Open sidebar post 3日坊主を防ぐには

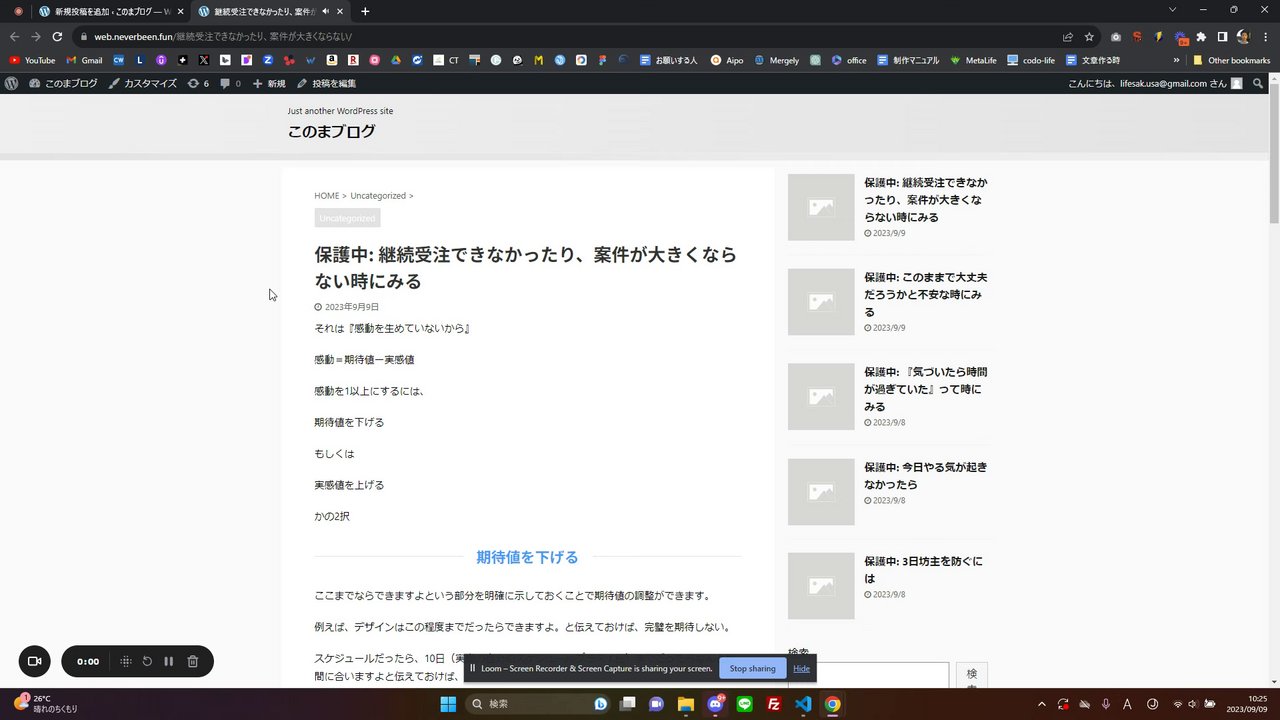coord(923,570)
